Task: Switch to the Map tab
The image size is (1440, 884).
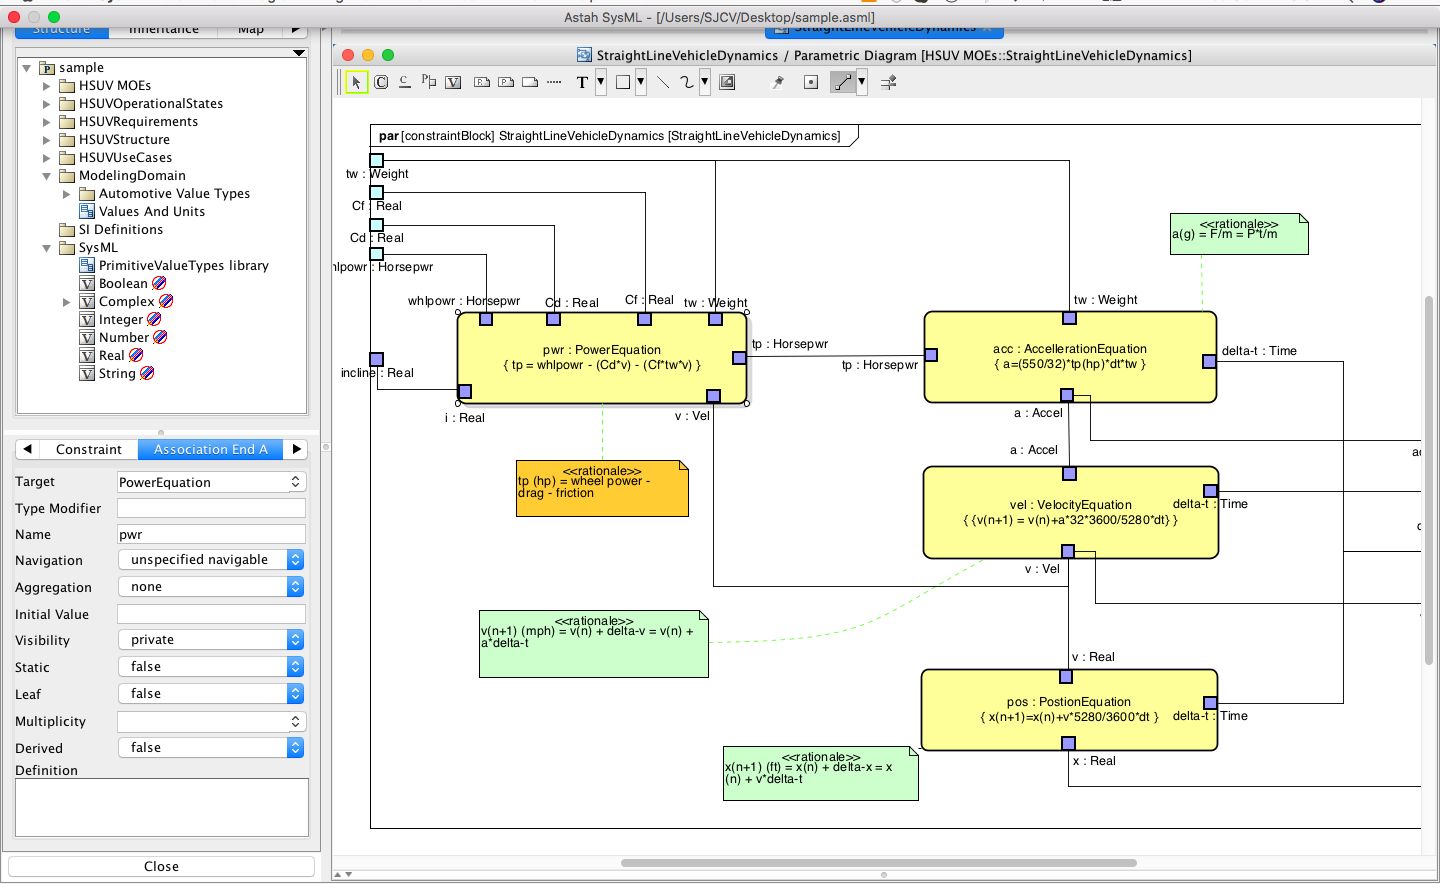Action: click(251, 30)
